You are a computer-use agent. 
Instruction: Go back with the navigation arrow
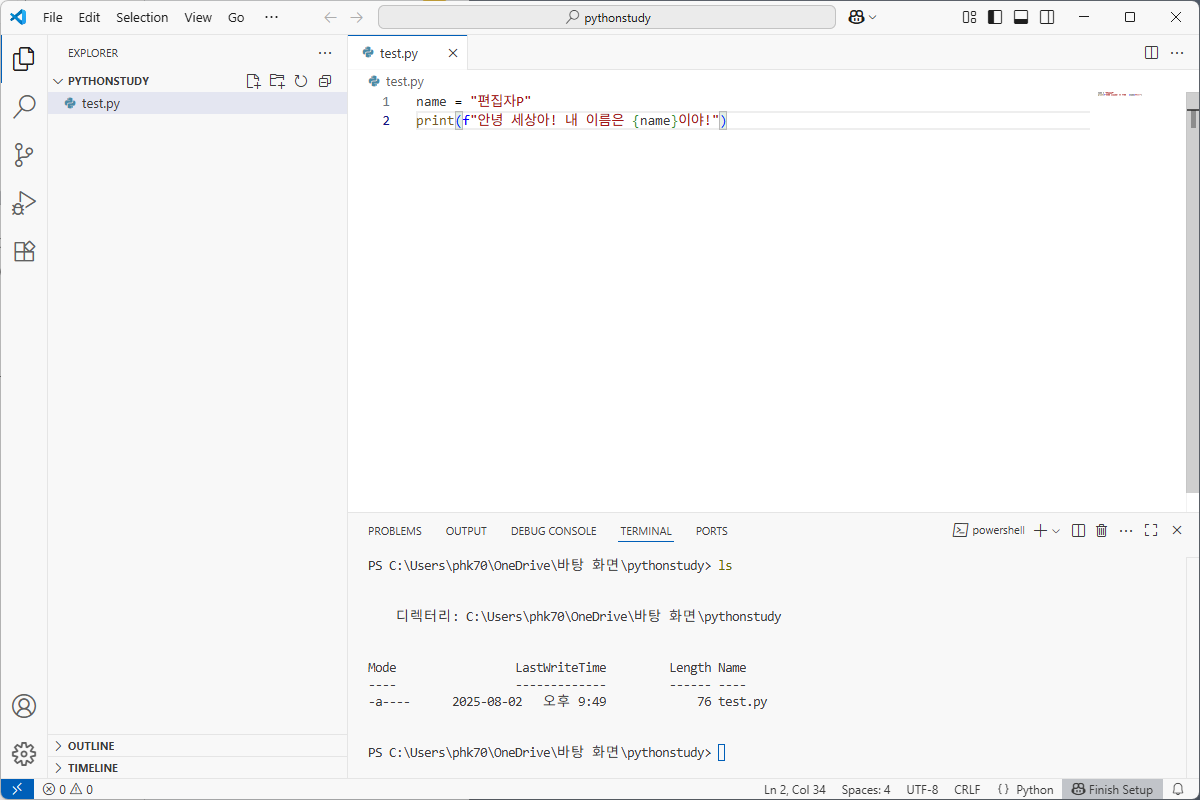tap(331, 17)
